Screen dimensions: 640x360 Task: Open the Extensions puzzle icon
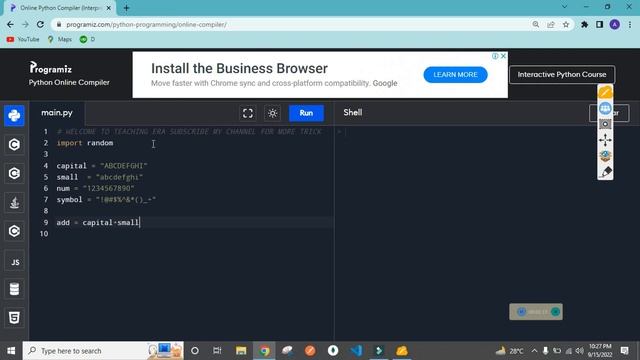click(x=584, y=24)
